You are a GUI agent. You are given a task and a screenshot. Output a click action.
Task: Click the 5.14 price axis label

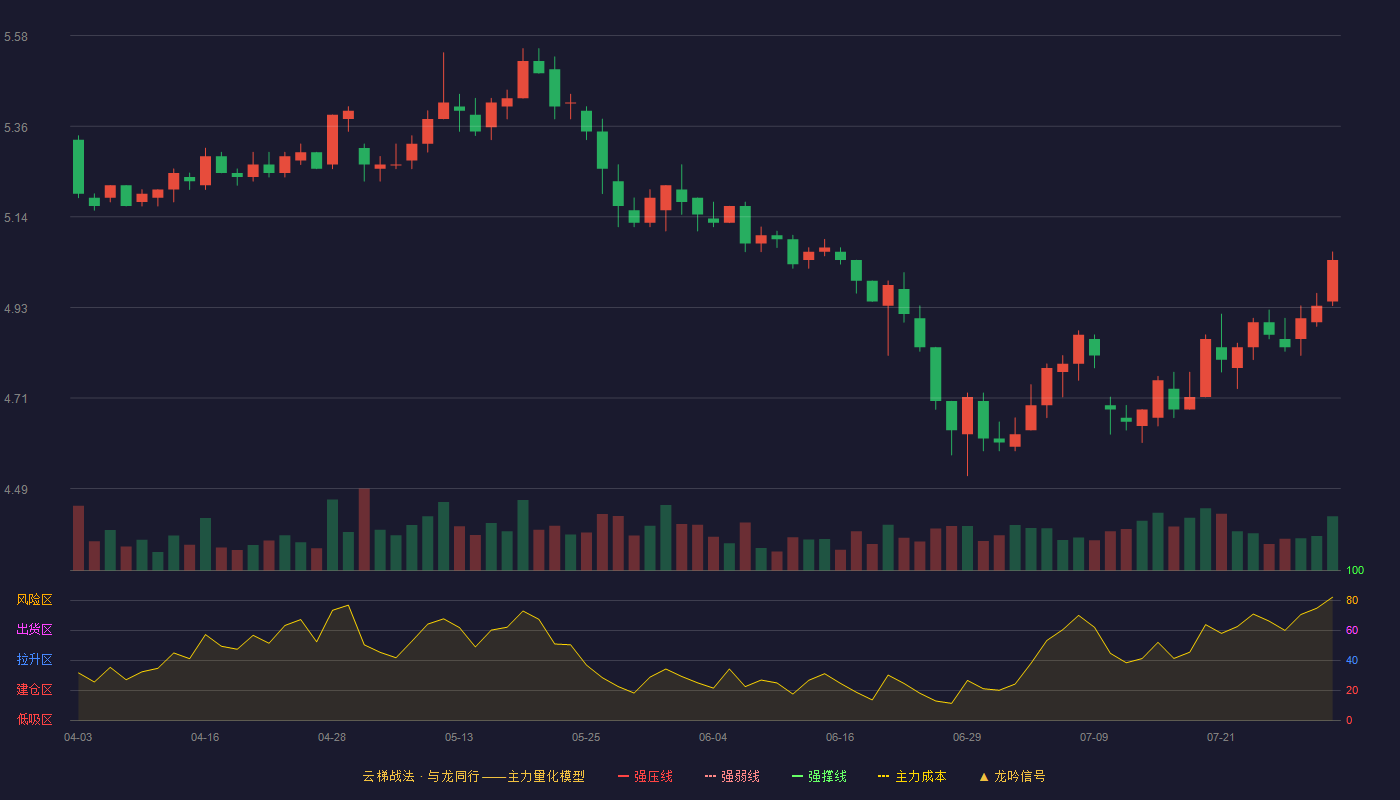[16, 218]
